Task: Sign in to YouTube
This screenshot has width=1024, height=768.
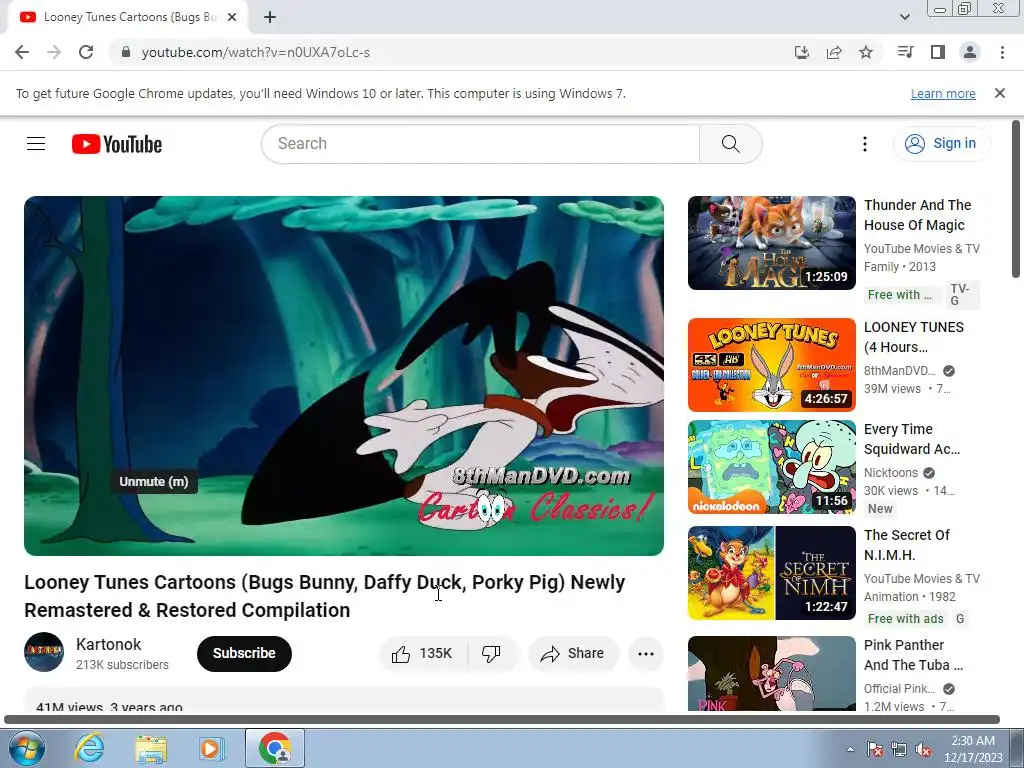Action: click(941, 144)
